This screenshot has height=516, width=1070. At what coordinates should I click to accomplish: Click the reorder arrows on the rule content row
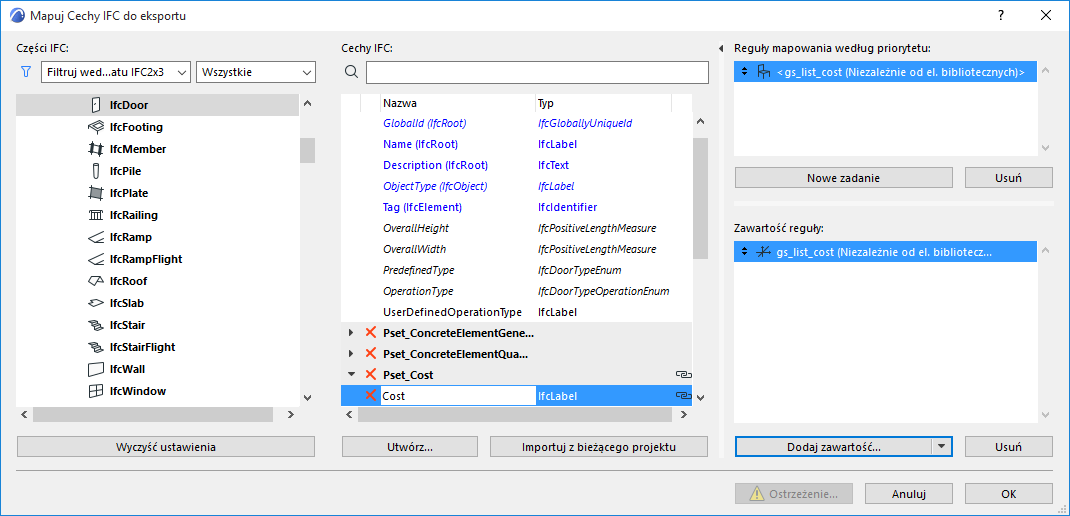[744, 252]
